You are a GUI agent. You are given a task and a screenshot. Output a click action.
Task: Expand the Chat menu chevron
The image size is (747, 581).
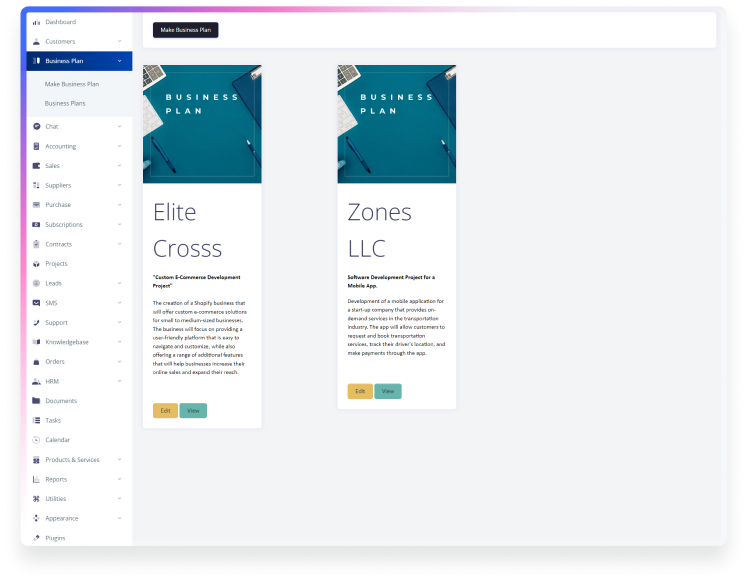click(120, 127)
